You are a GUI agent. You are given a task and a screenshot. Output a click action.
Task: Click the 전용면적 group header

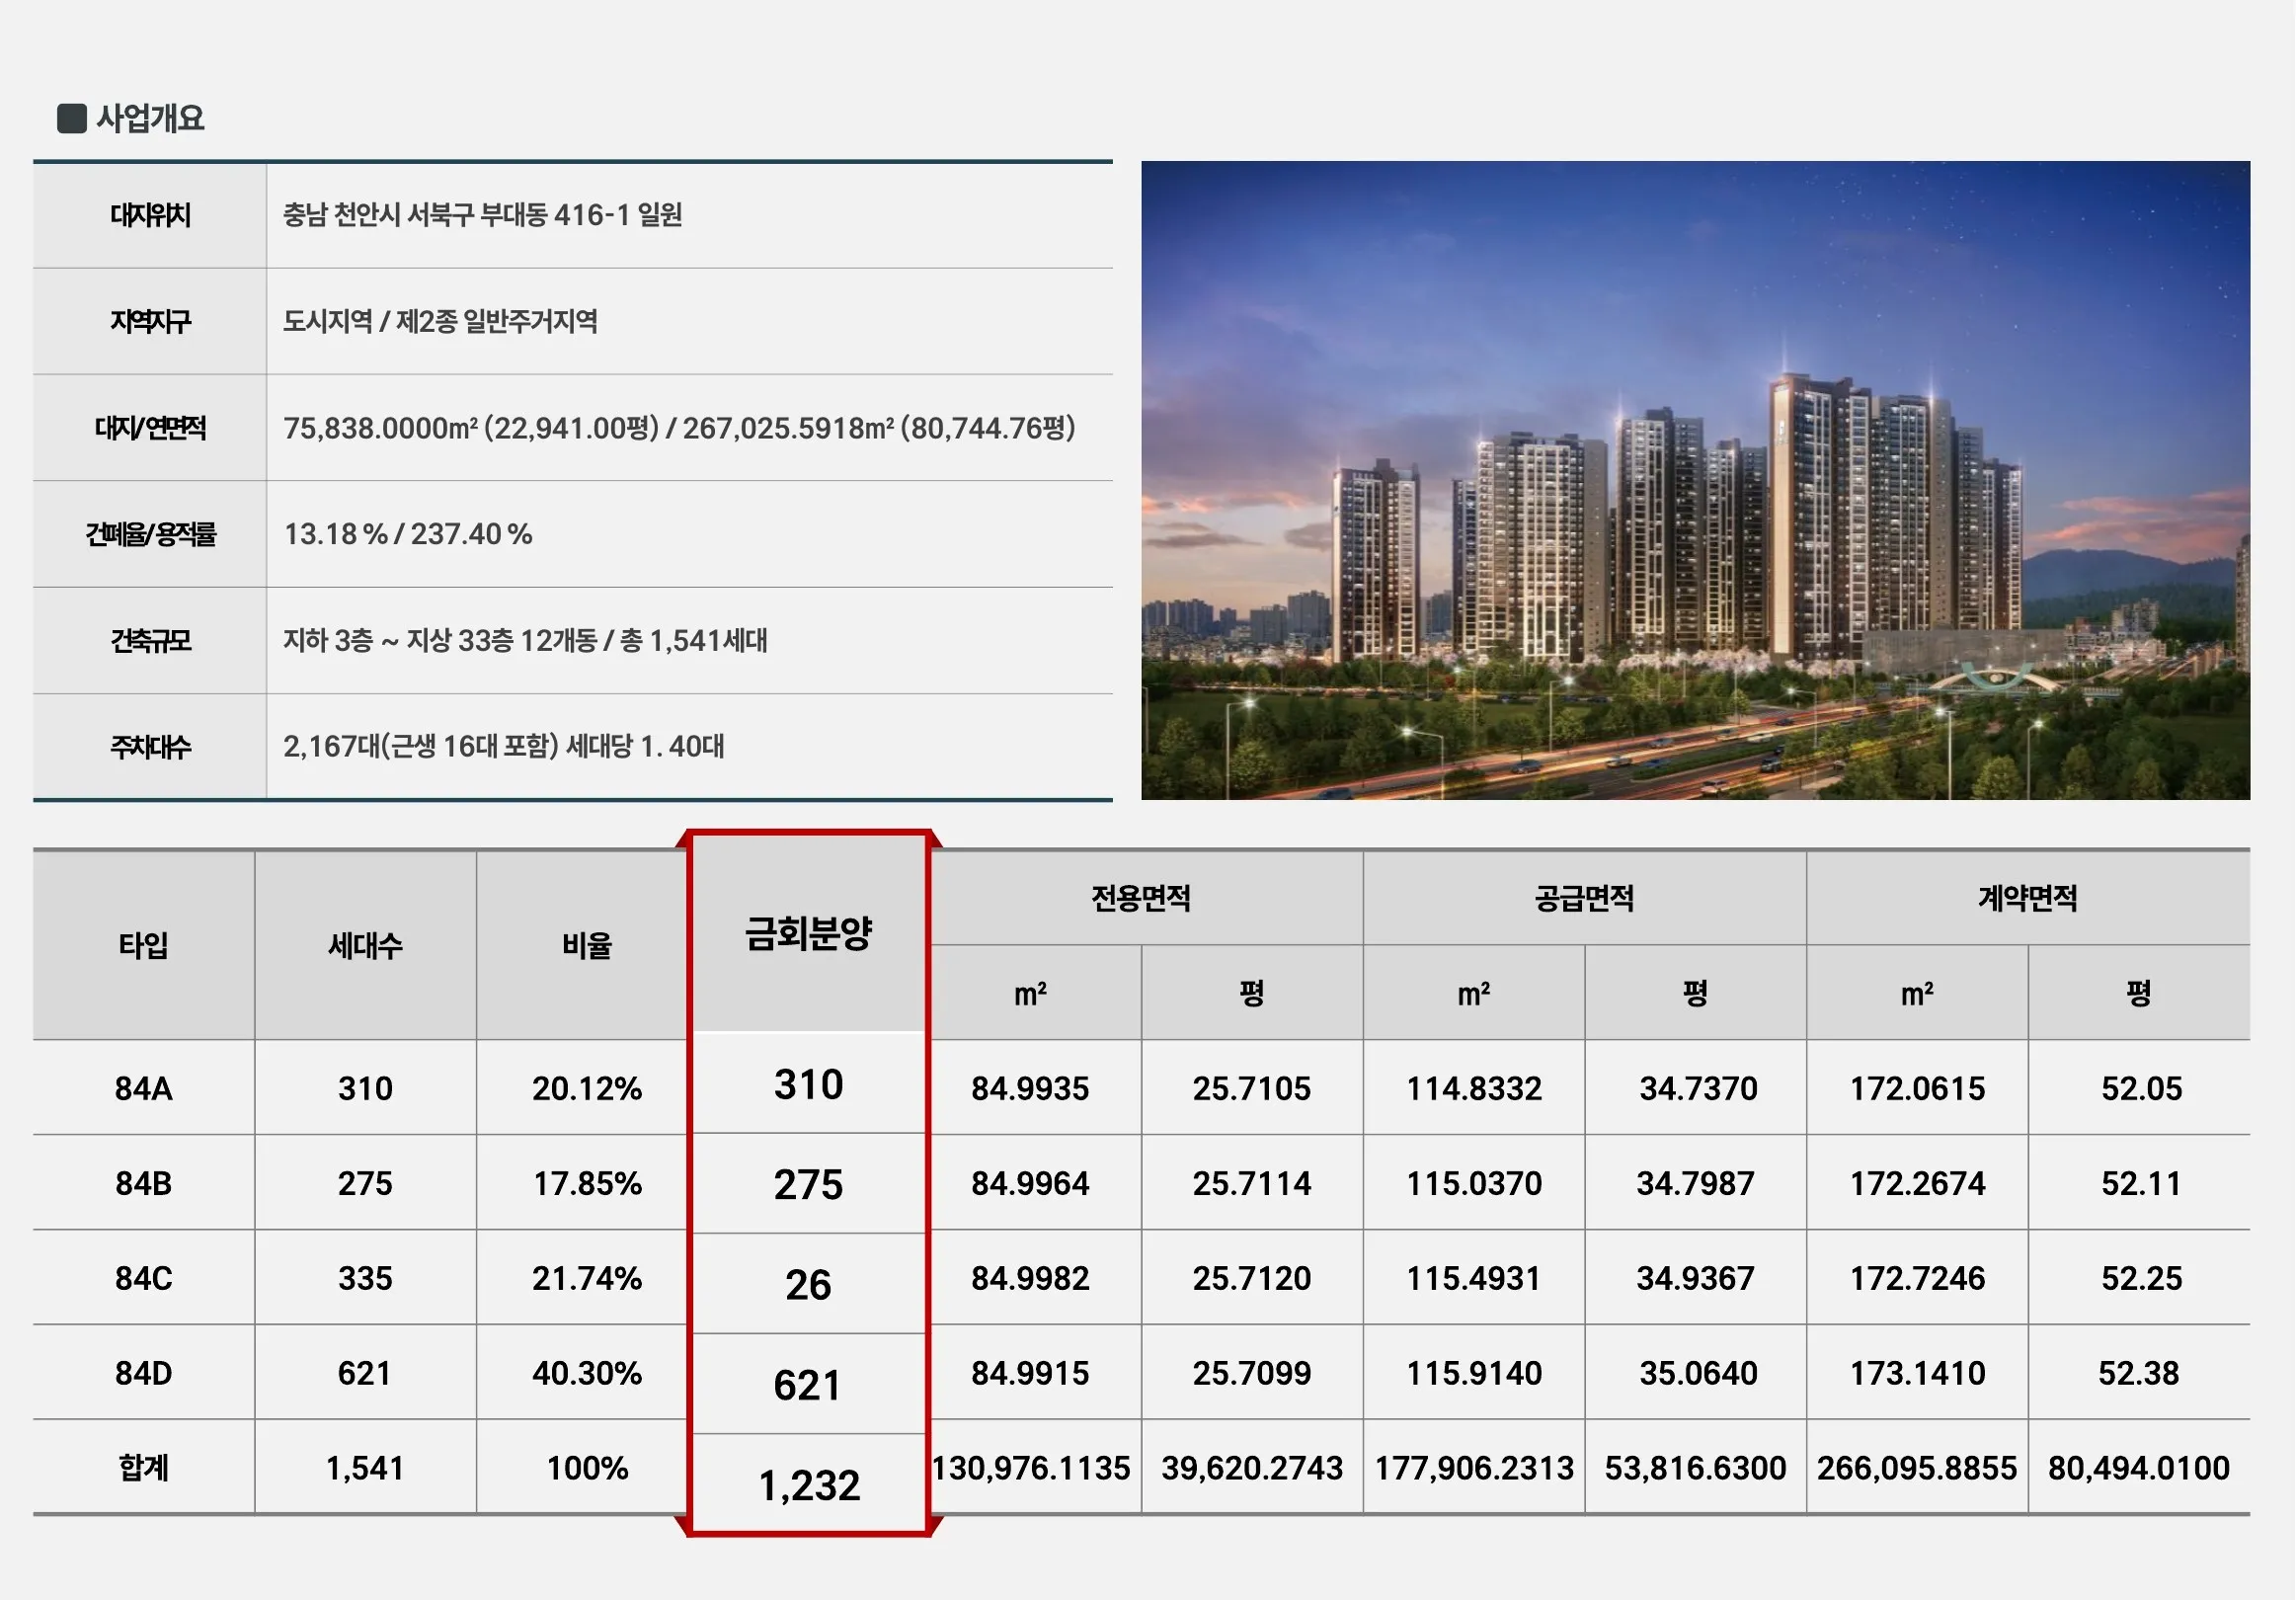1141,898
